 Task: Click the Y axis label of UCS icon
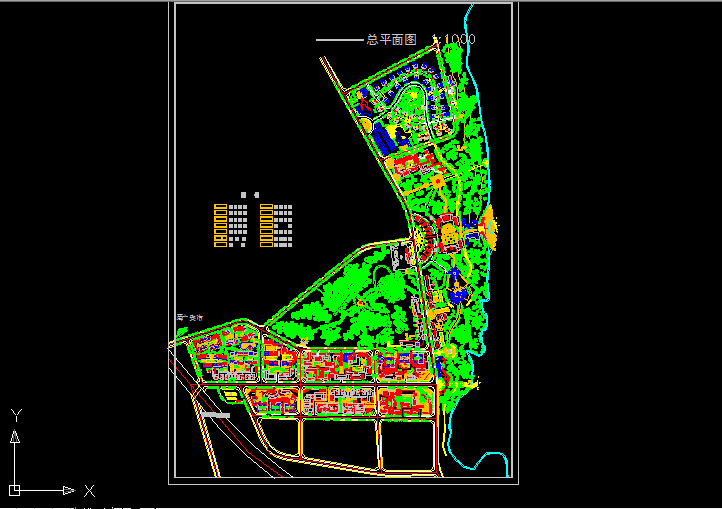tap(16, 415)
